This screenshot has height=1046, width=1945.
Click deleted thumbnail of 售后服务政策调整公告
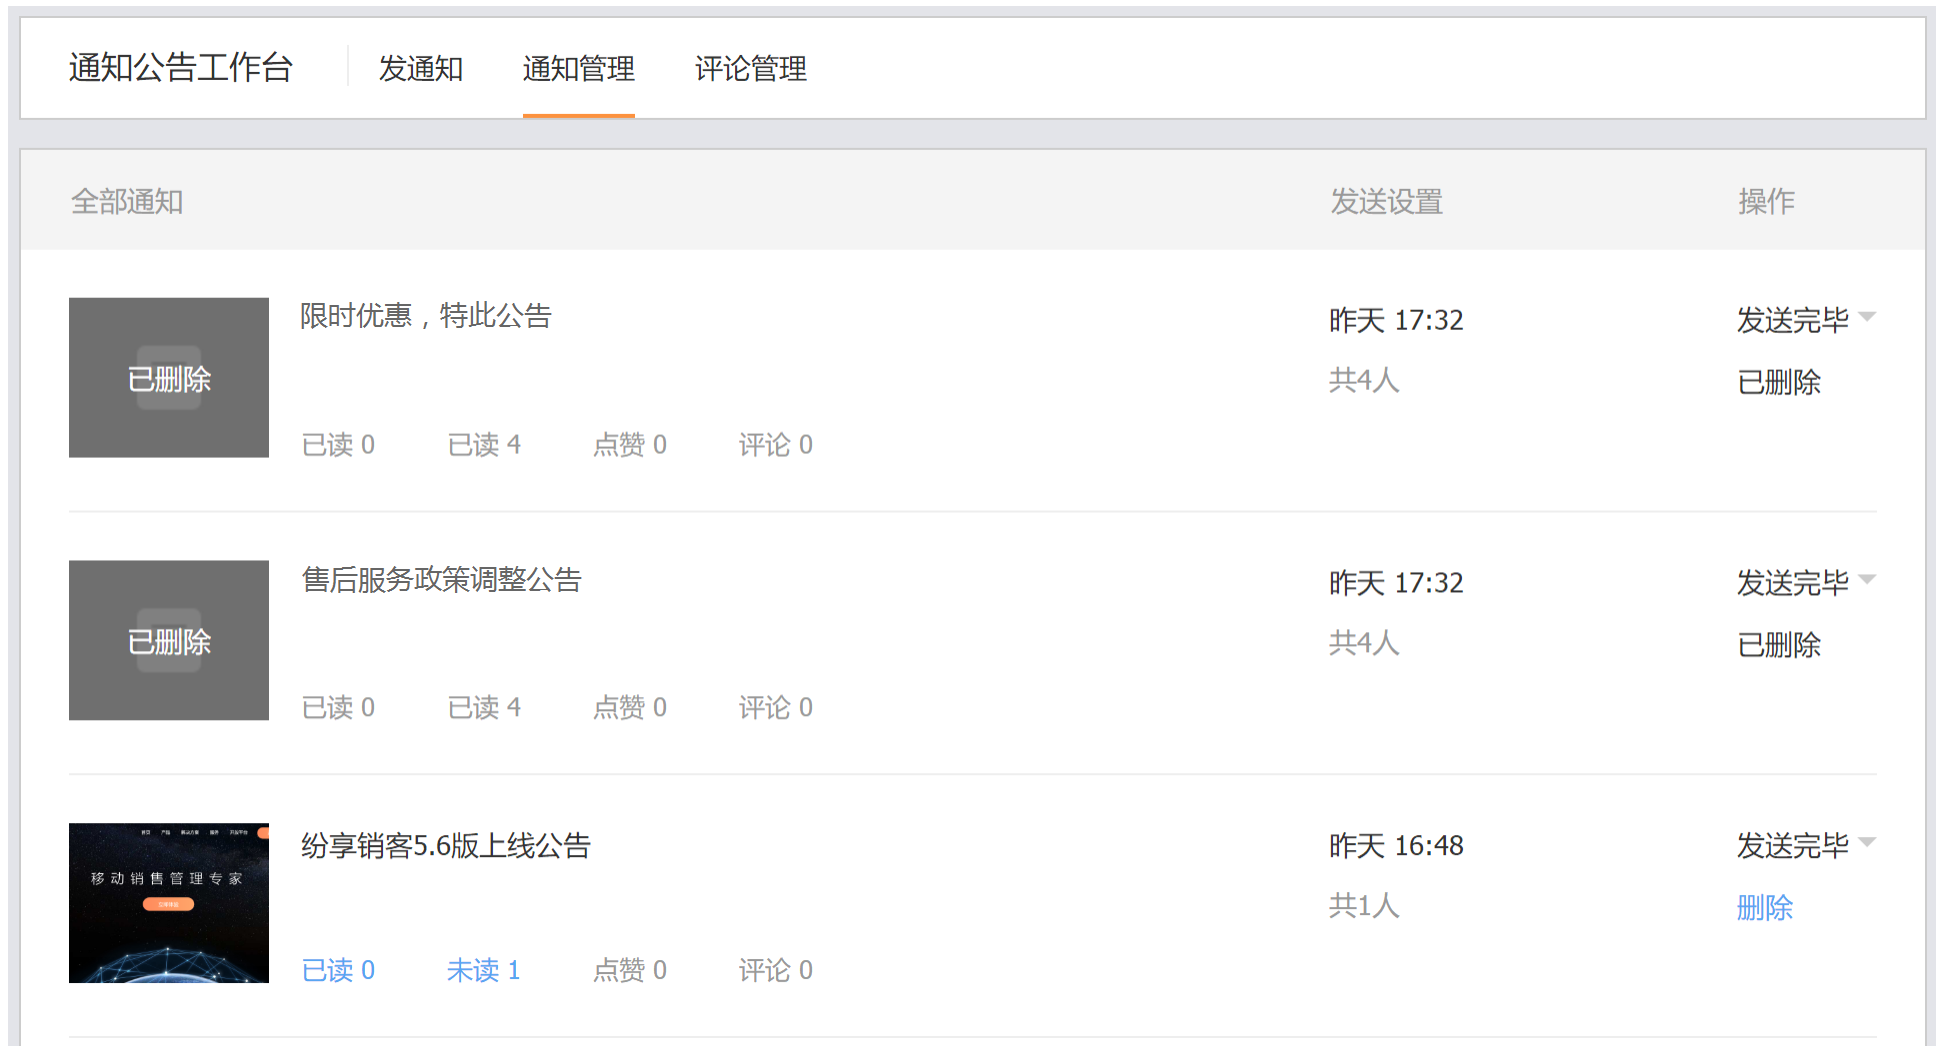(169, 640)
